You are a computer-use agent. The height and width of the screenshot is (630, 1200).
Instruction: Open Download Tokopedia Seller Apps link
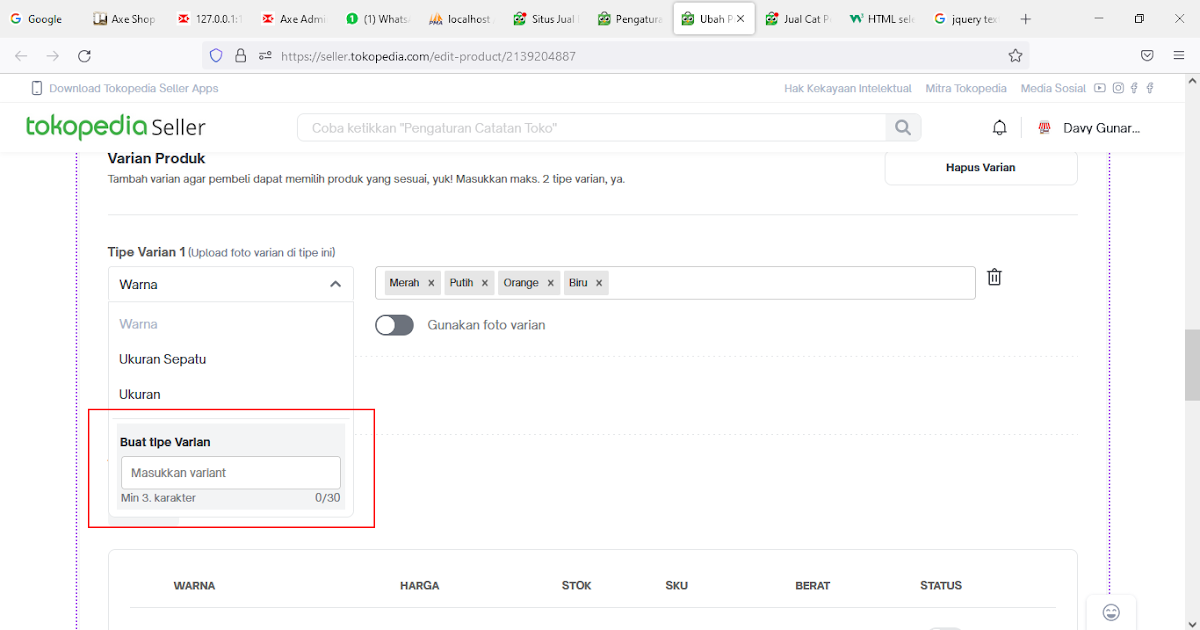pos(133,88)
